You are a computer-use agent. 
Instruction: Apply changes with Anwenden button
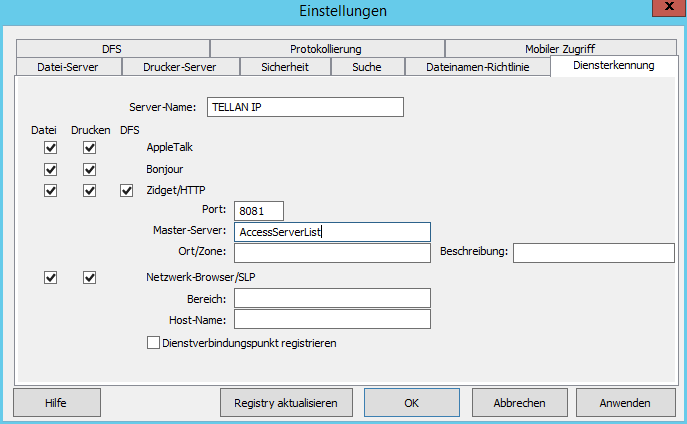tap(625, 403)
